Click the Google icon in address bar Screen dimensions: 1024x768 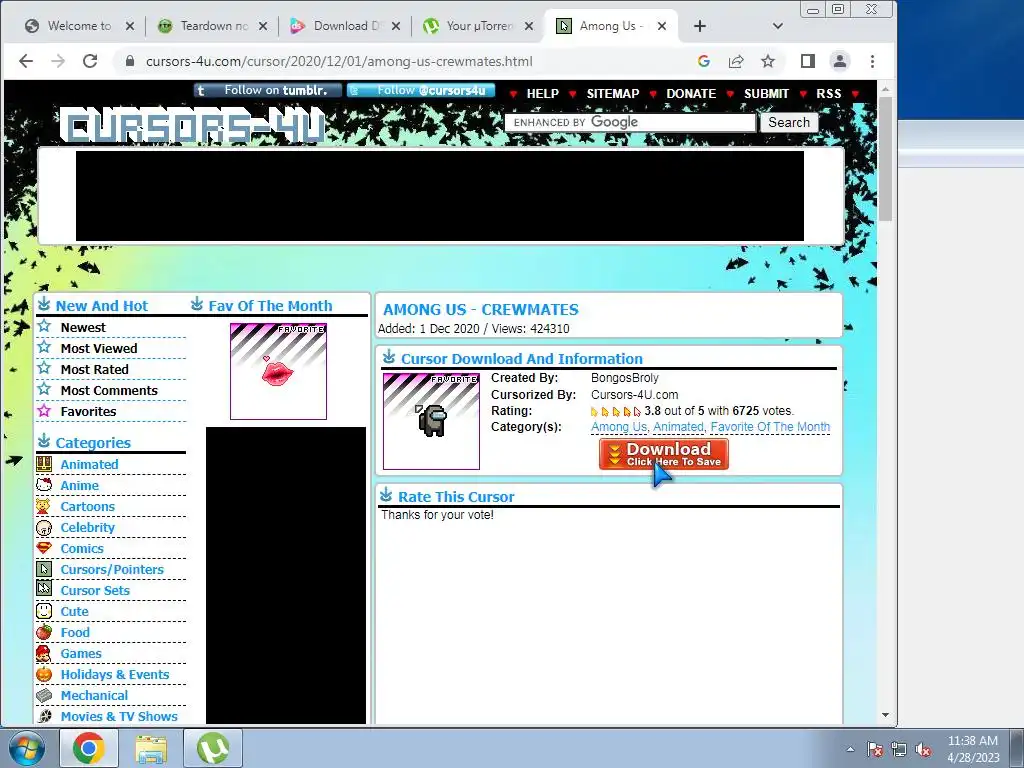pos(703,61)
